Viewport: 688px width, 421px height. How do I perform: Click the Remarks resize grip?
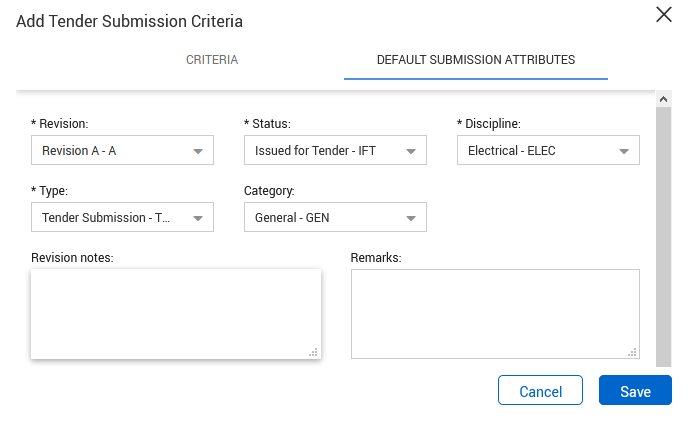pyautogui.click(x=632, y=351)
